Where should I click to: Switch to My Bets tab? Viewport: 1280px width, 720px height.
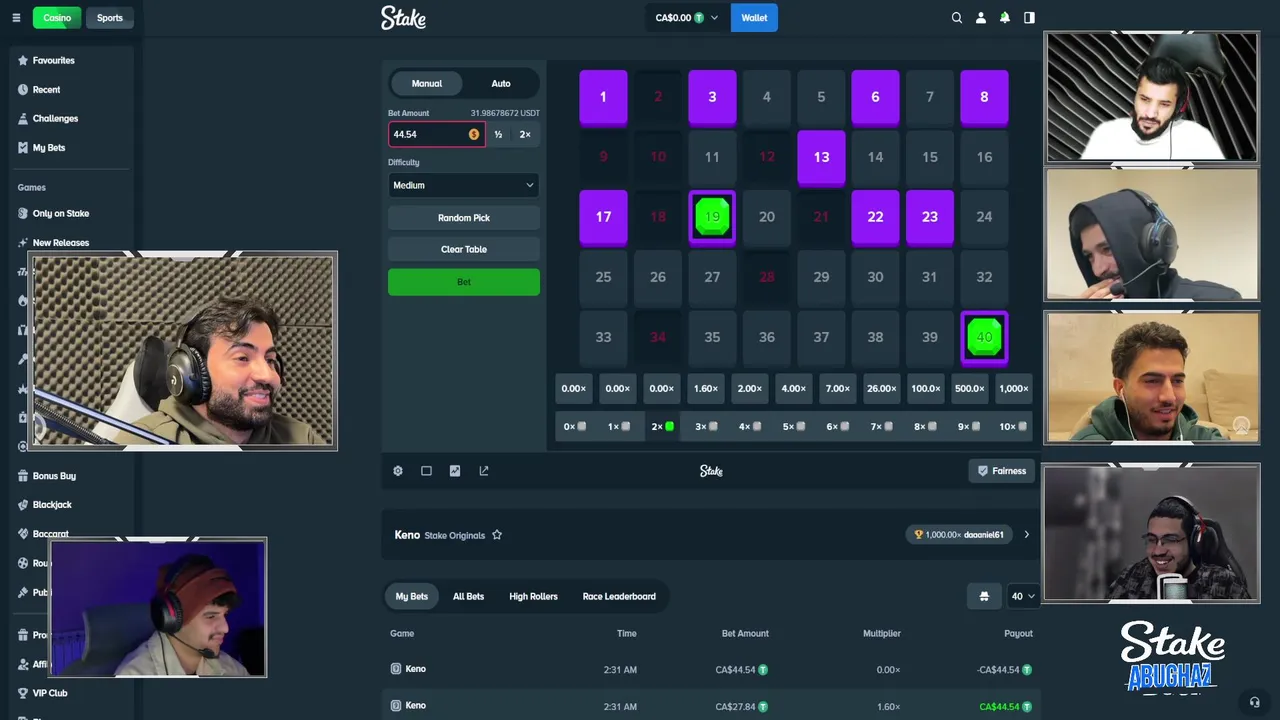coord(412,596)
